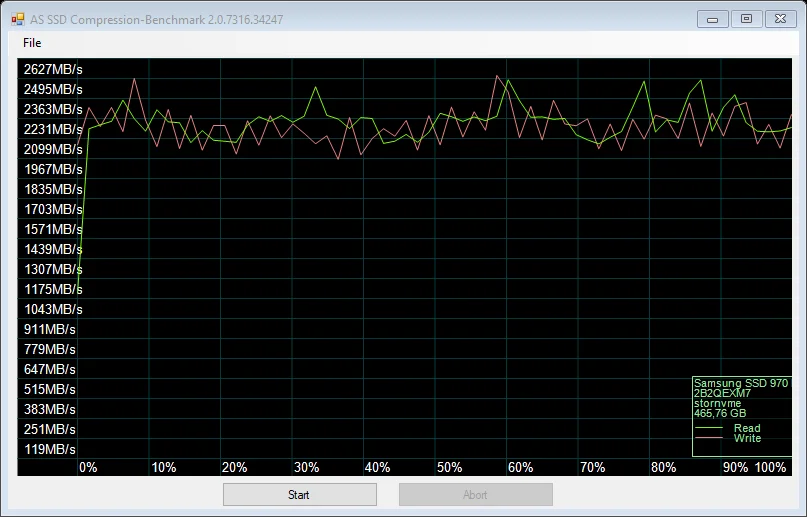Click the 'stornvme' driver text

click(717, 403)
